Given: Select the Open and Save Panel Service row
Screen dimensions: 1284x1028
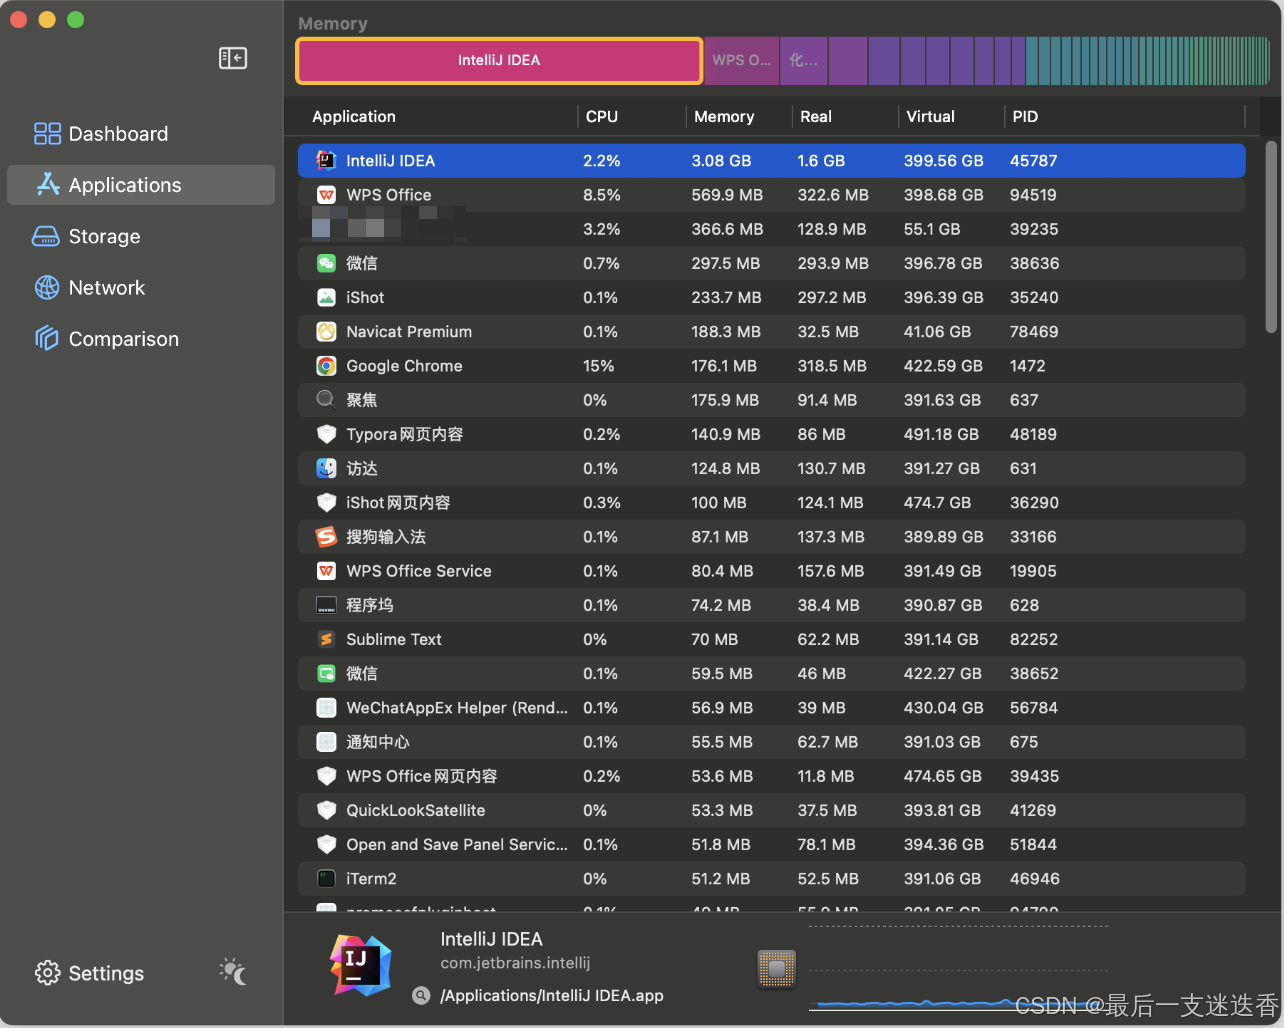Looking at the screenshot, I should [x=771, y=845].
